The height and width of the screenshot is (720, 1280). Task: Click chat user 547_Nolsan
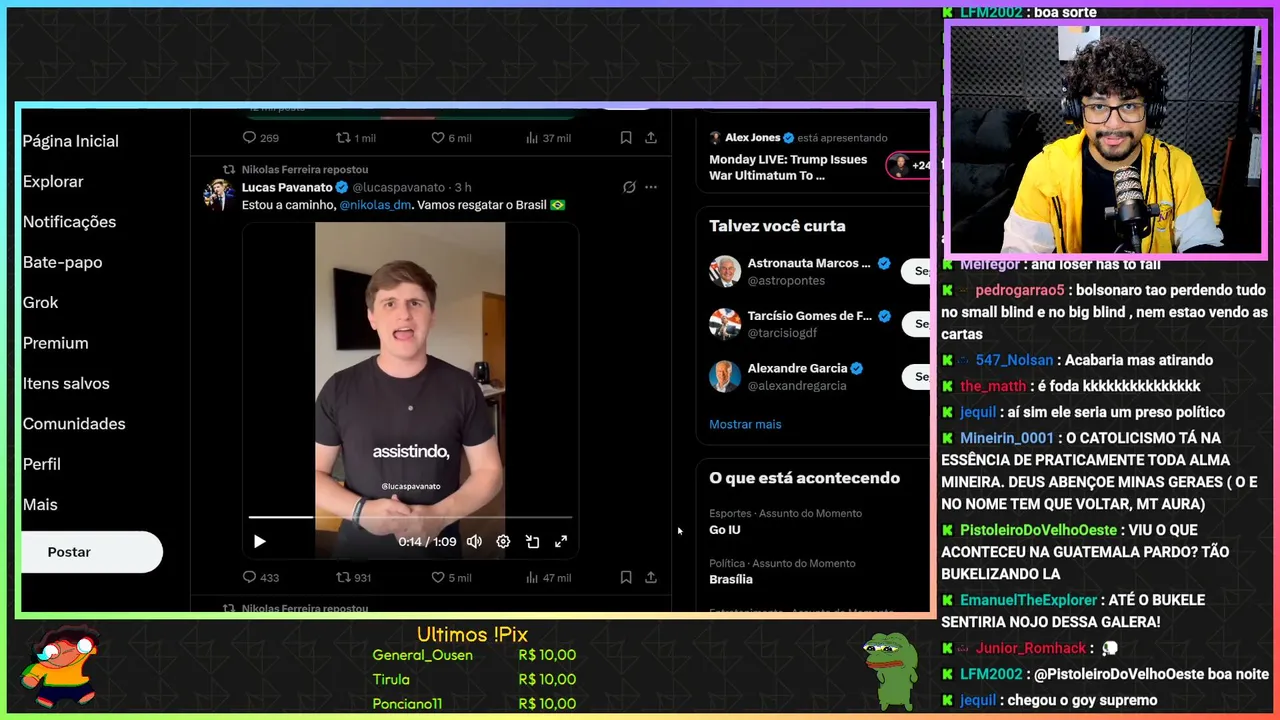click(x=1014, y=360)
